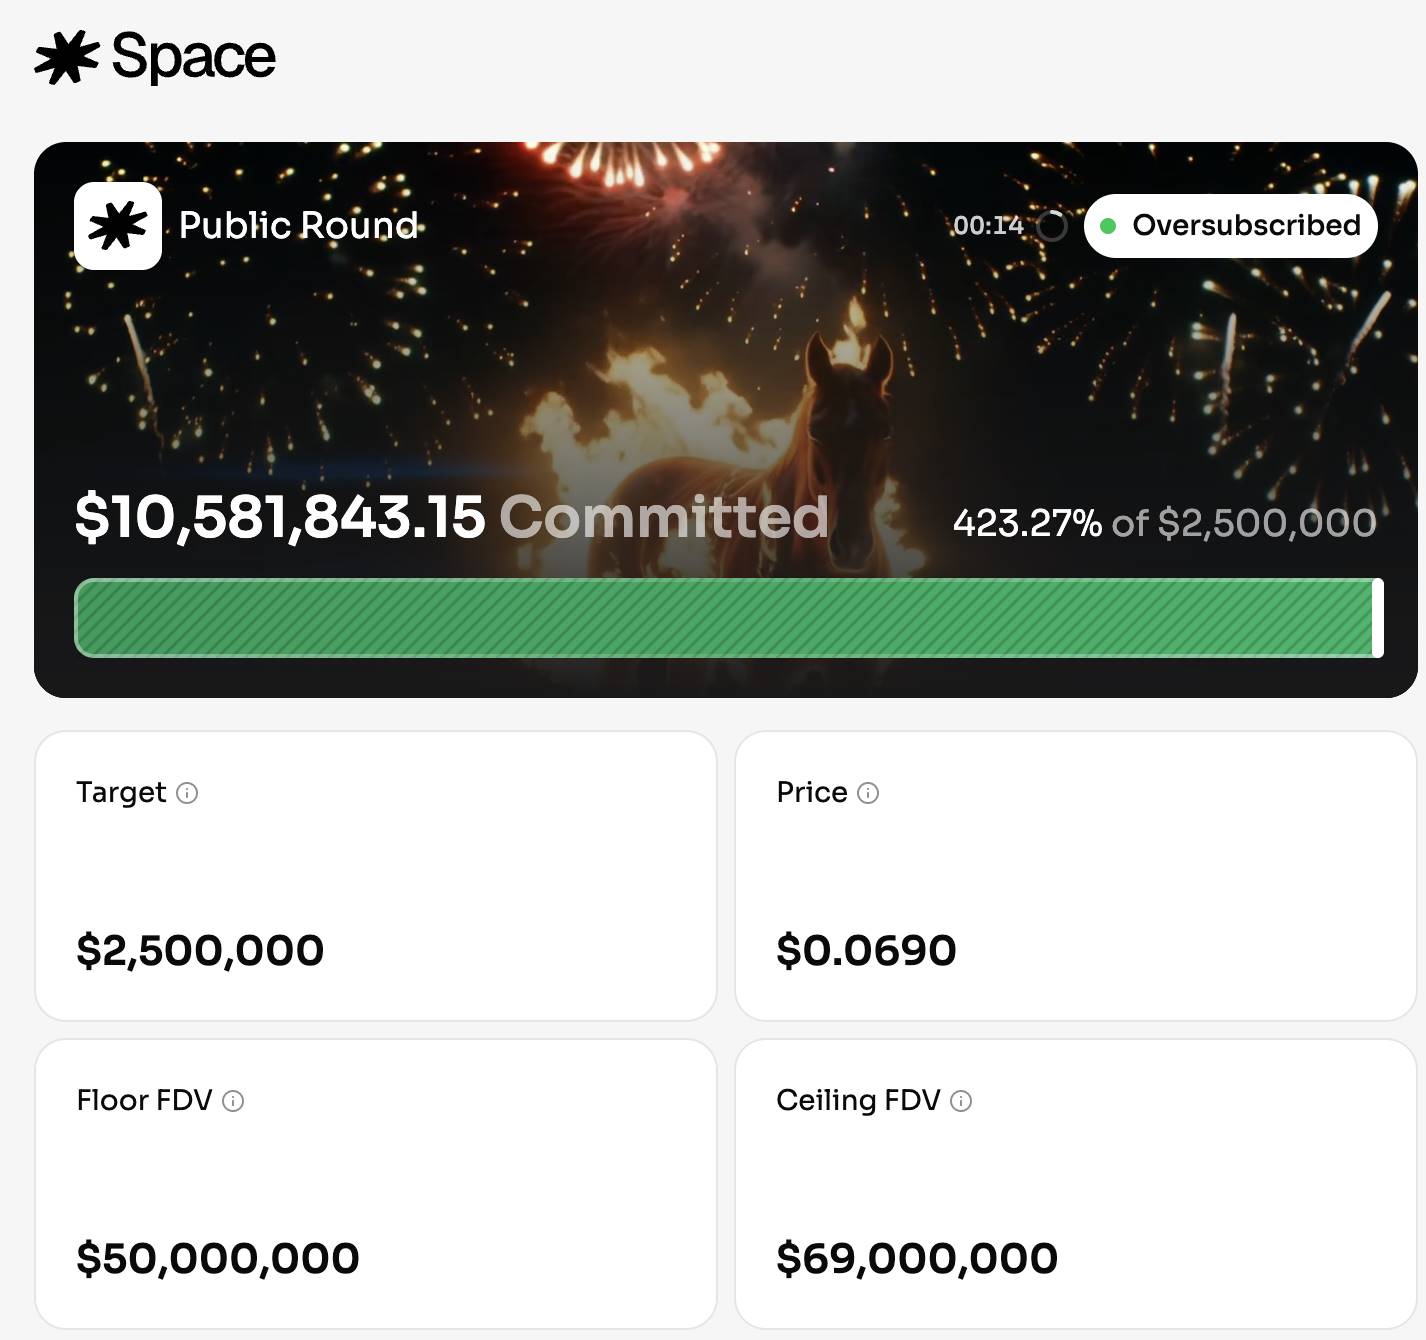Click the green commitment progress bar
The width and height of the screenshot is (1426, 1340).
[x=726, y=618]
